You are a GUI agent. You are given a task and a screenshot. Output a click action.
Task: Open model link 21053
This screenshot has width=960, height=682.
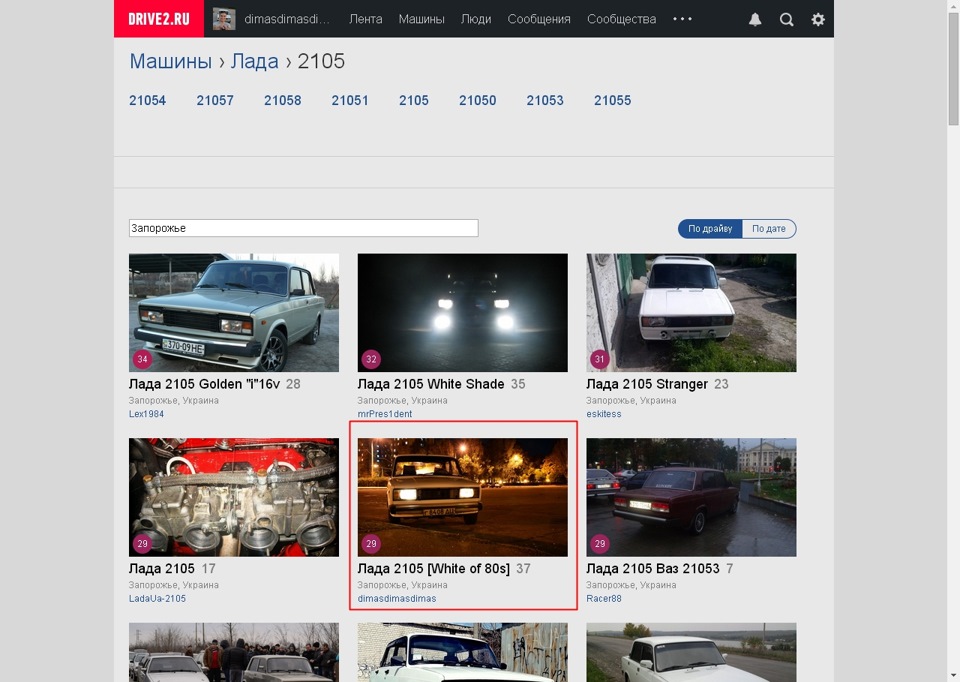click(x=545, y=100)
